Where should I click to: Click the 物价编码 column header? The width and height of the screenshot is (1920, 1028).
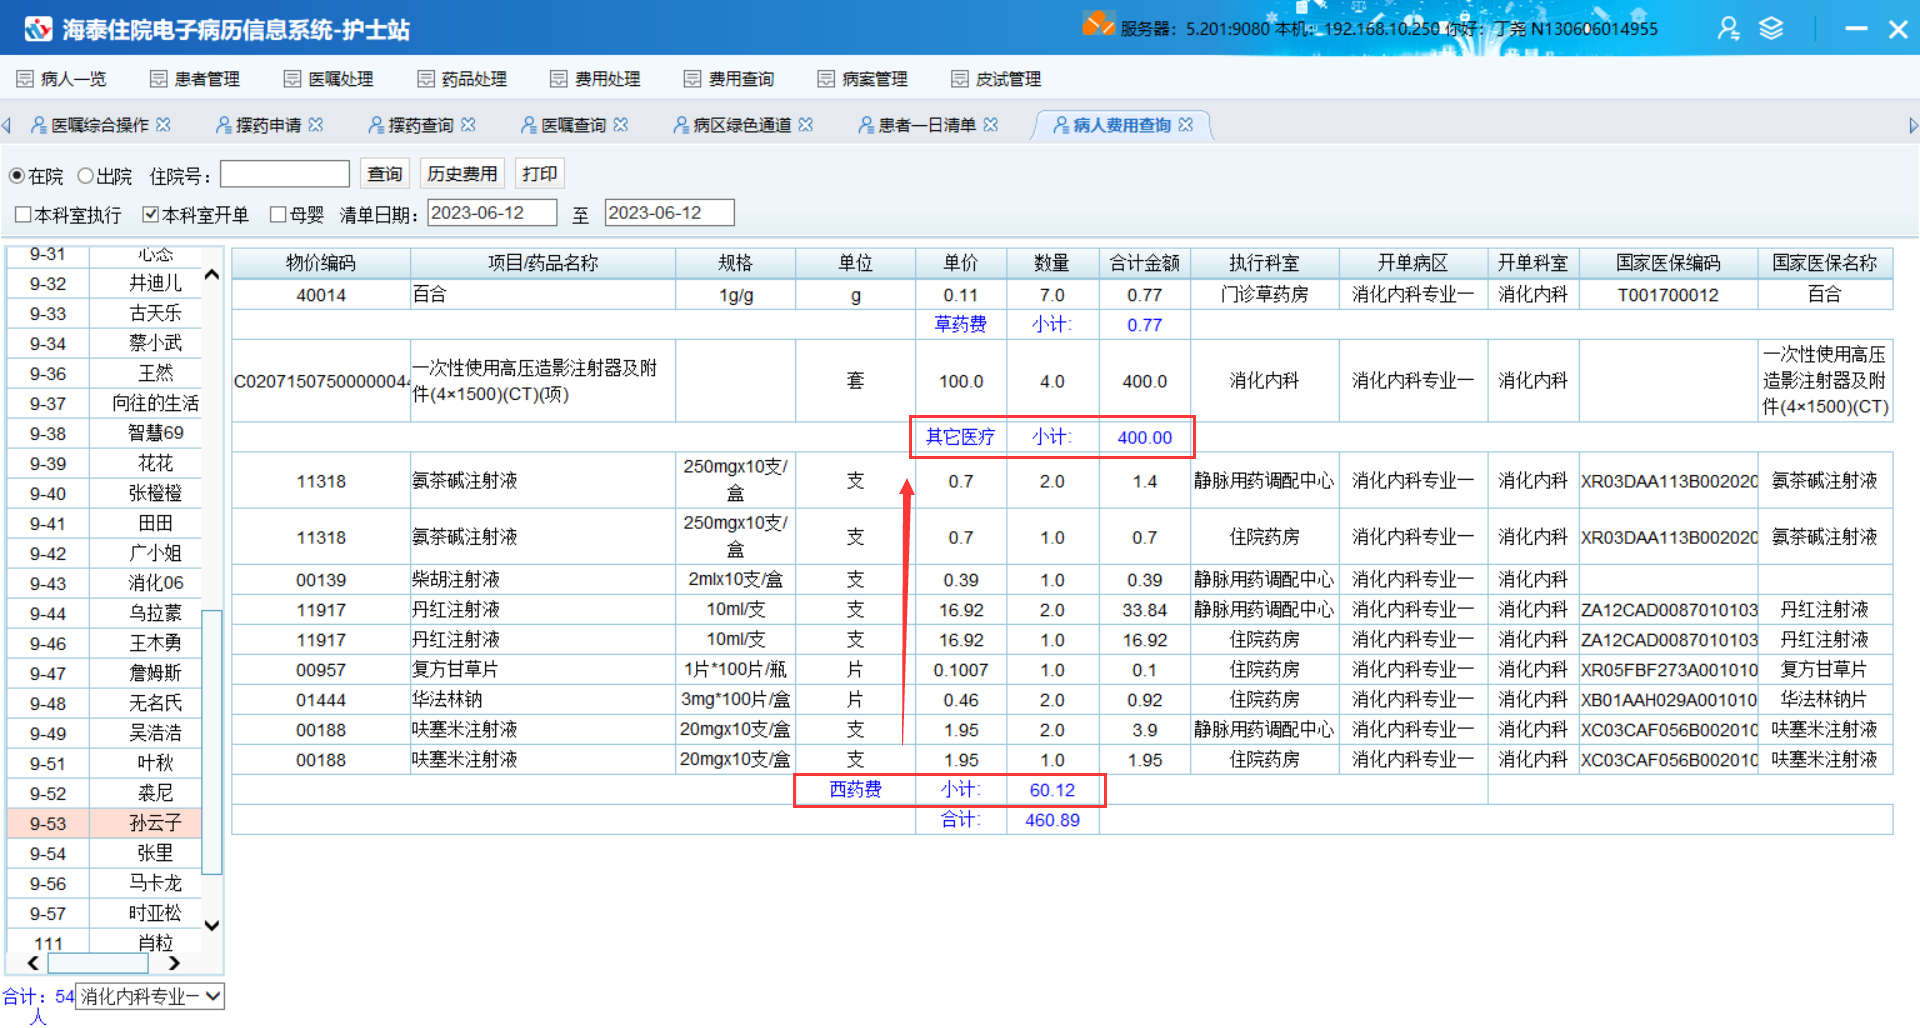pos(321,263)
